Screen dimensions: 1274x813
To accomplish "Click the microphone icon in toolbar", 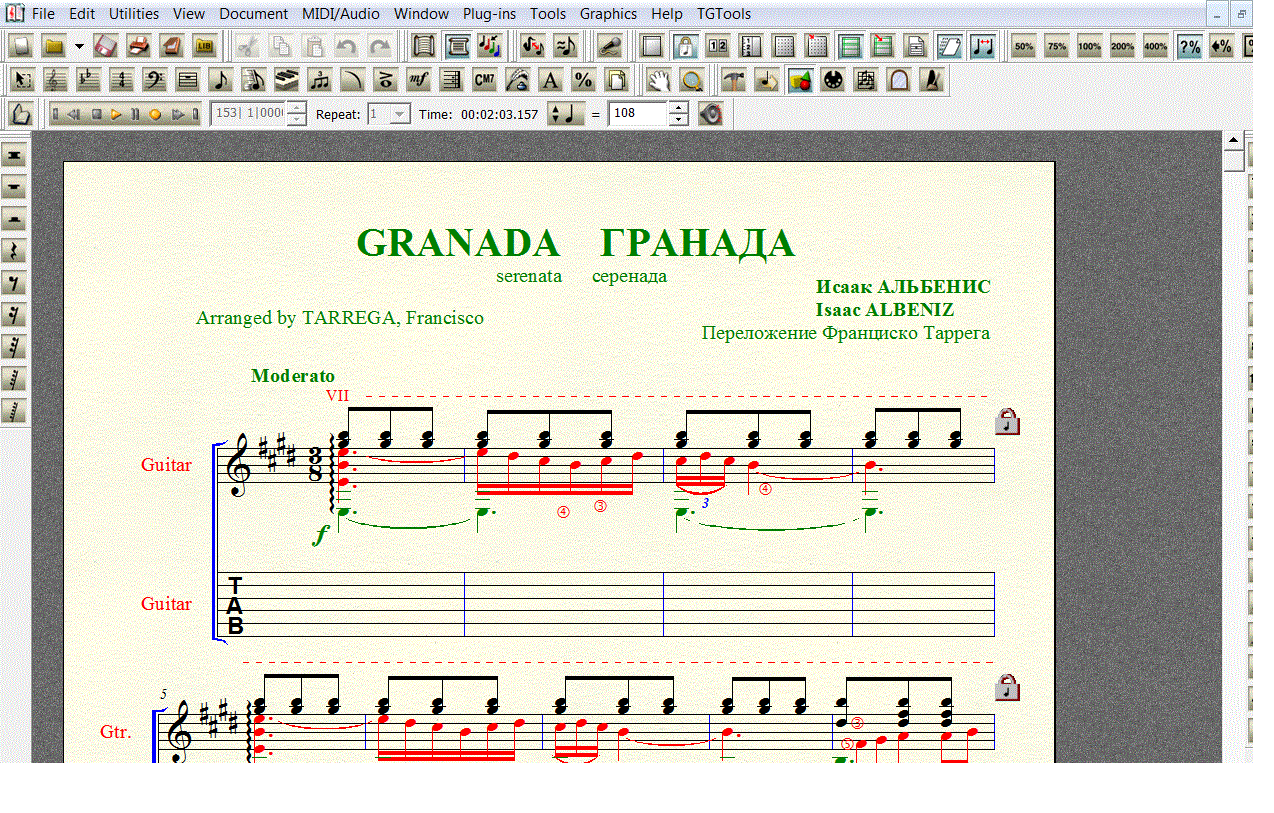I will [x=608, y=46].
